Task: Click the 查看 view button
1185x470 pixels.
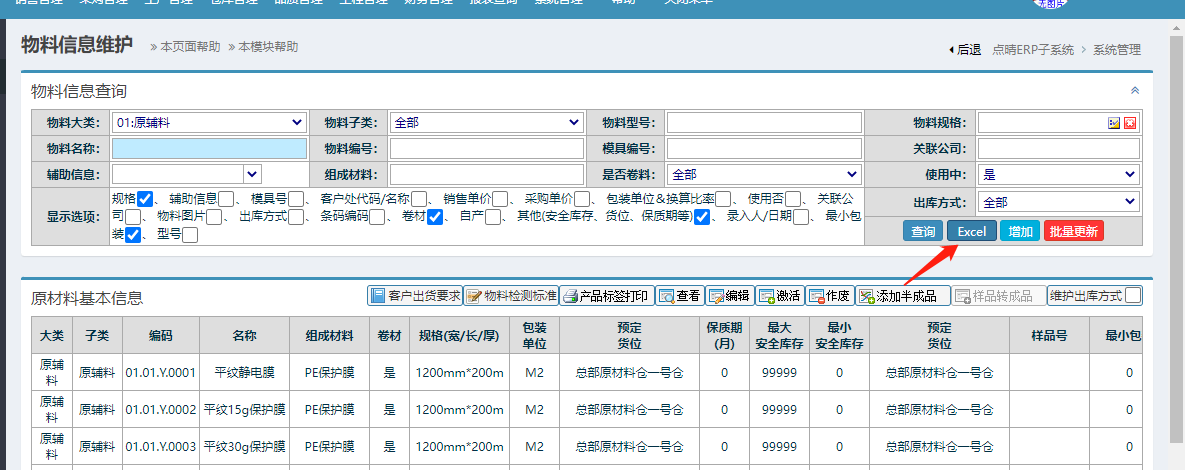Action: pyautogui.click(x=679, y=296)
